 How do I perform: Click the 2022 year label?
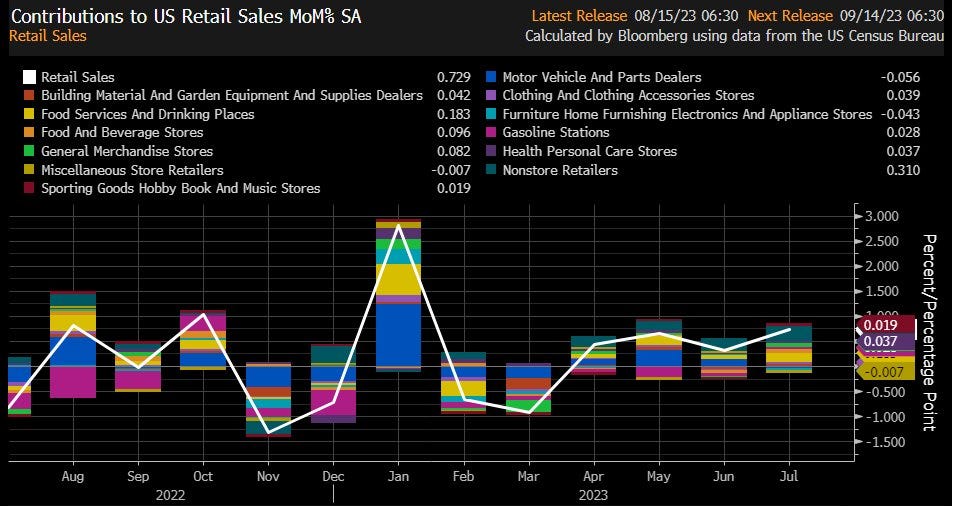pyautogui.click(x=170, y=494)
